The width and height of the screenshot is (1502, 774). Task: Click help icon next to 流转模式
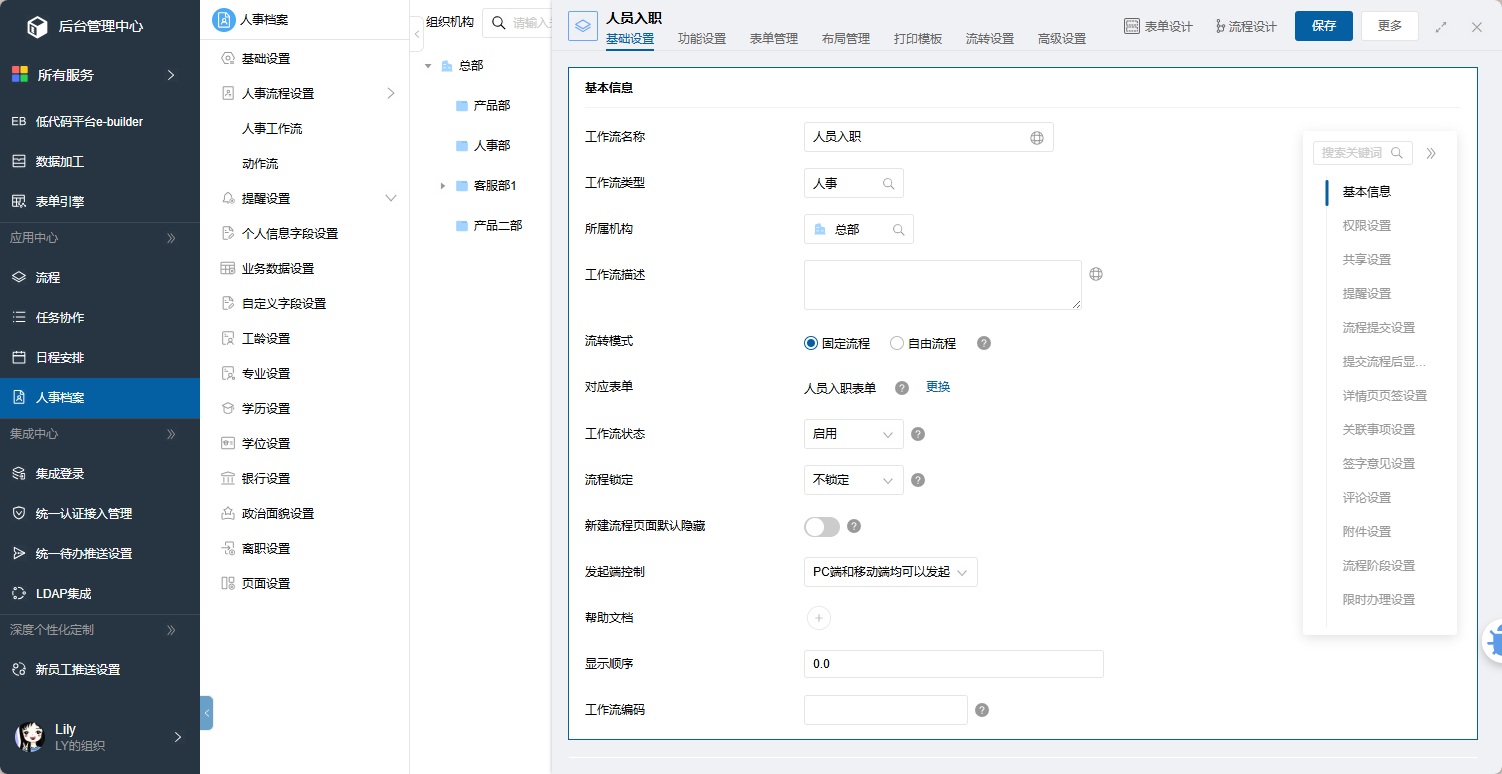coord(984,343)
